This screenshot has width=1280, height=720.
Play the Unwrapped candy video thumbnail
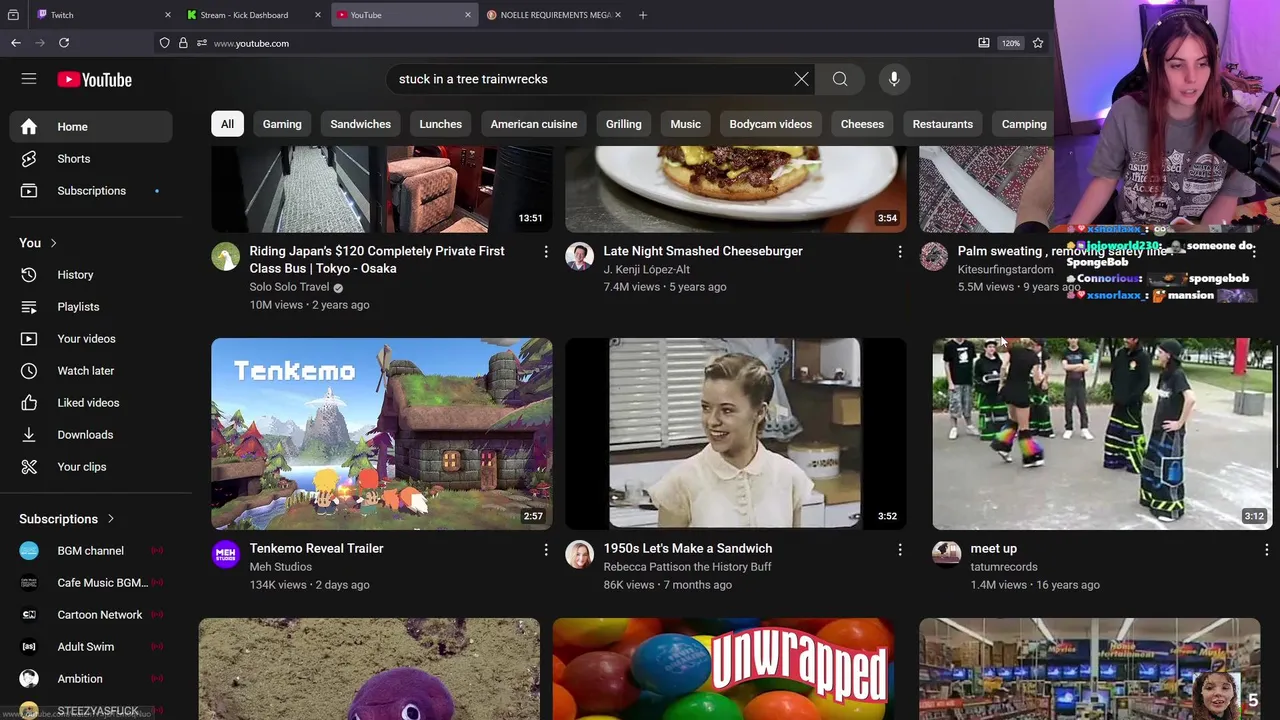(x=723, y=669)
